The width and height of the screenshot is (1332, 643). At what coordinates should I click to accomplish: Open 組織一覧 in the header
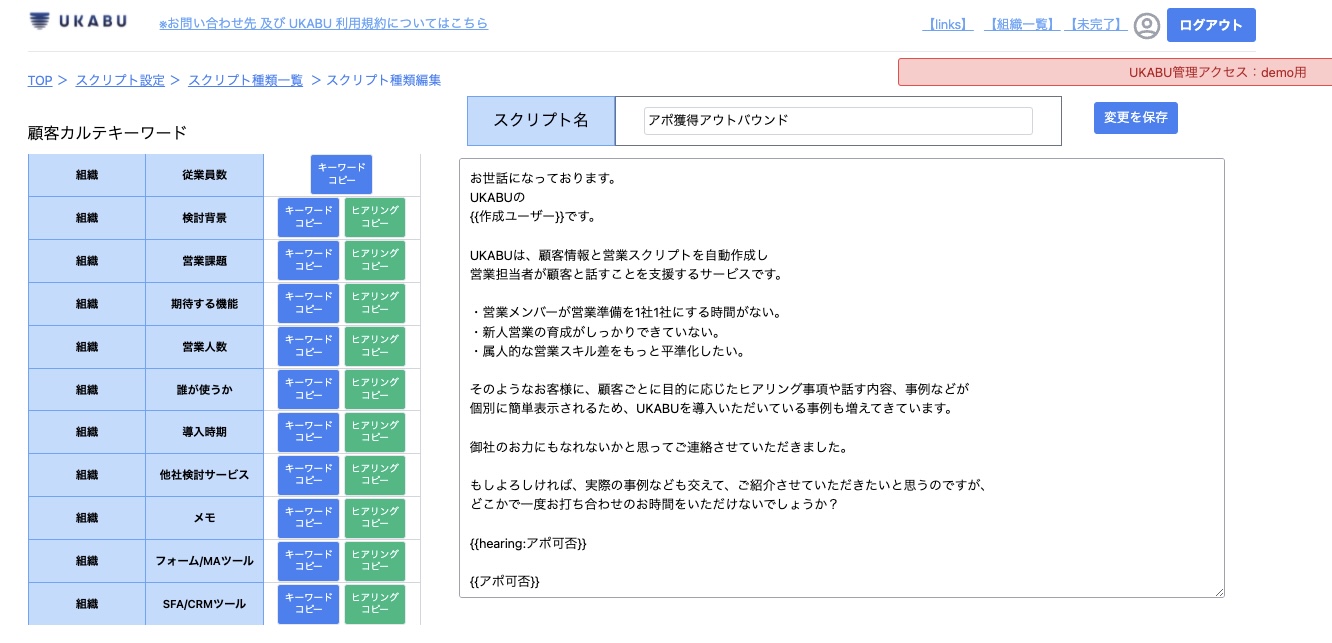click(1021, 24)
